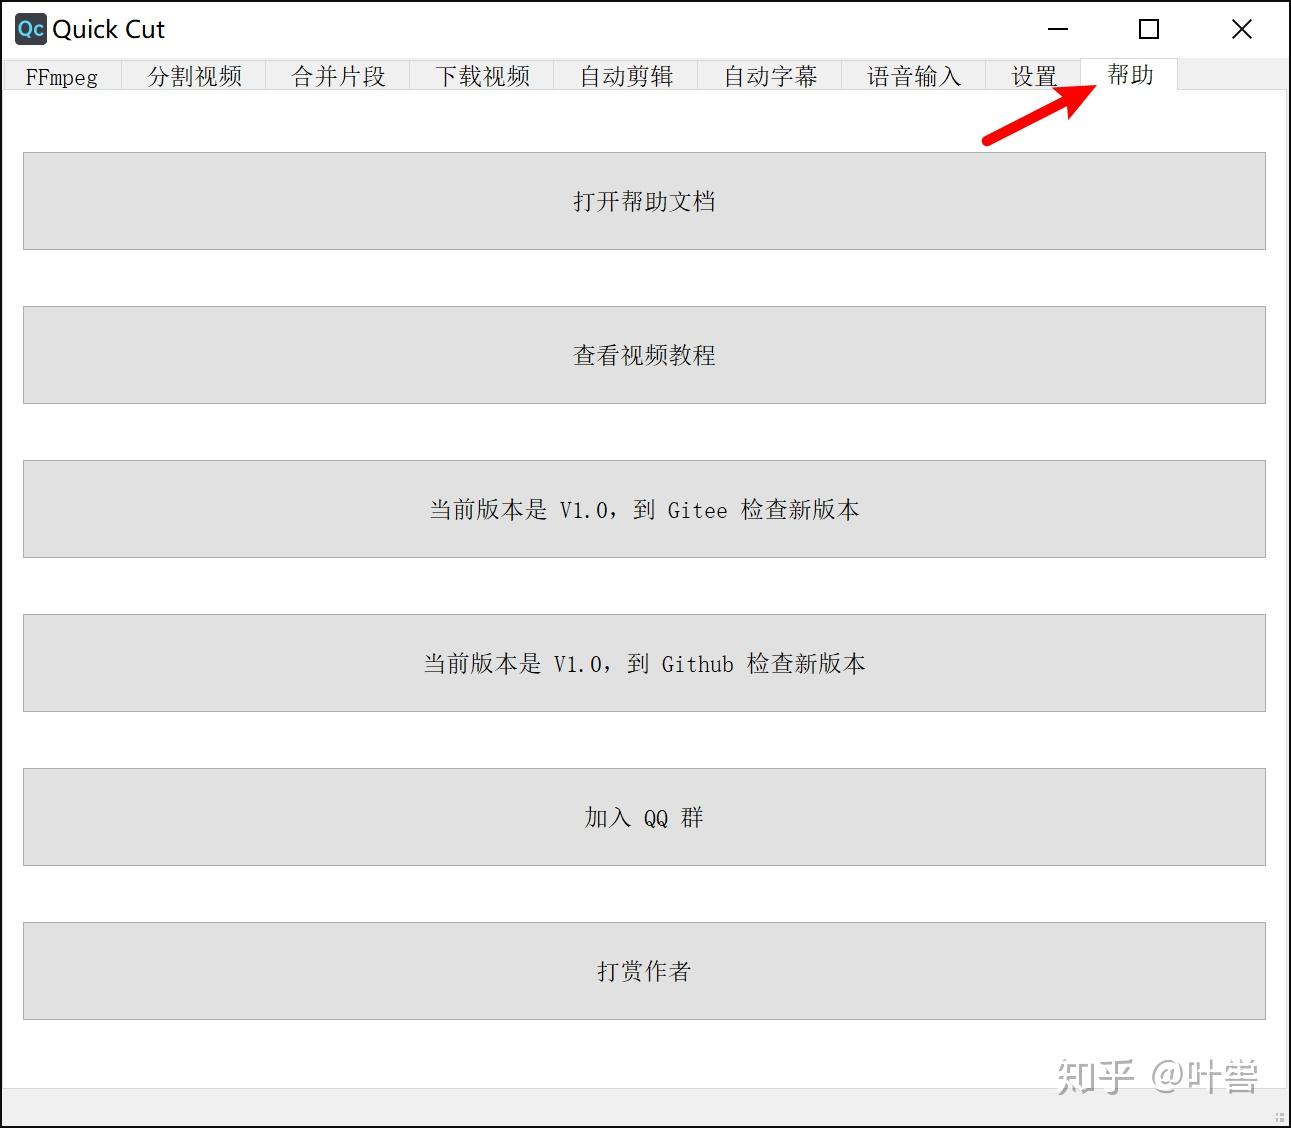Click the 帮助 tab
1291x1128 pixels.
tap(1130, 74)
